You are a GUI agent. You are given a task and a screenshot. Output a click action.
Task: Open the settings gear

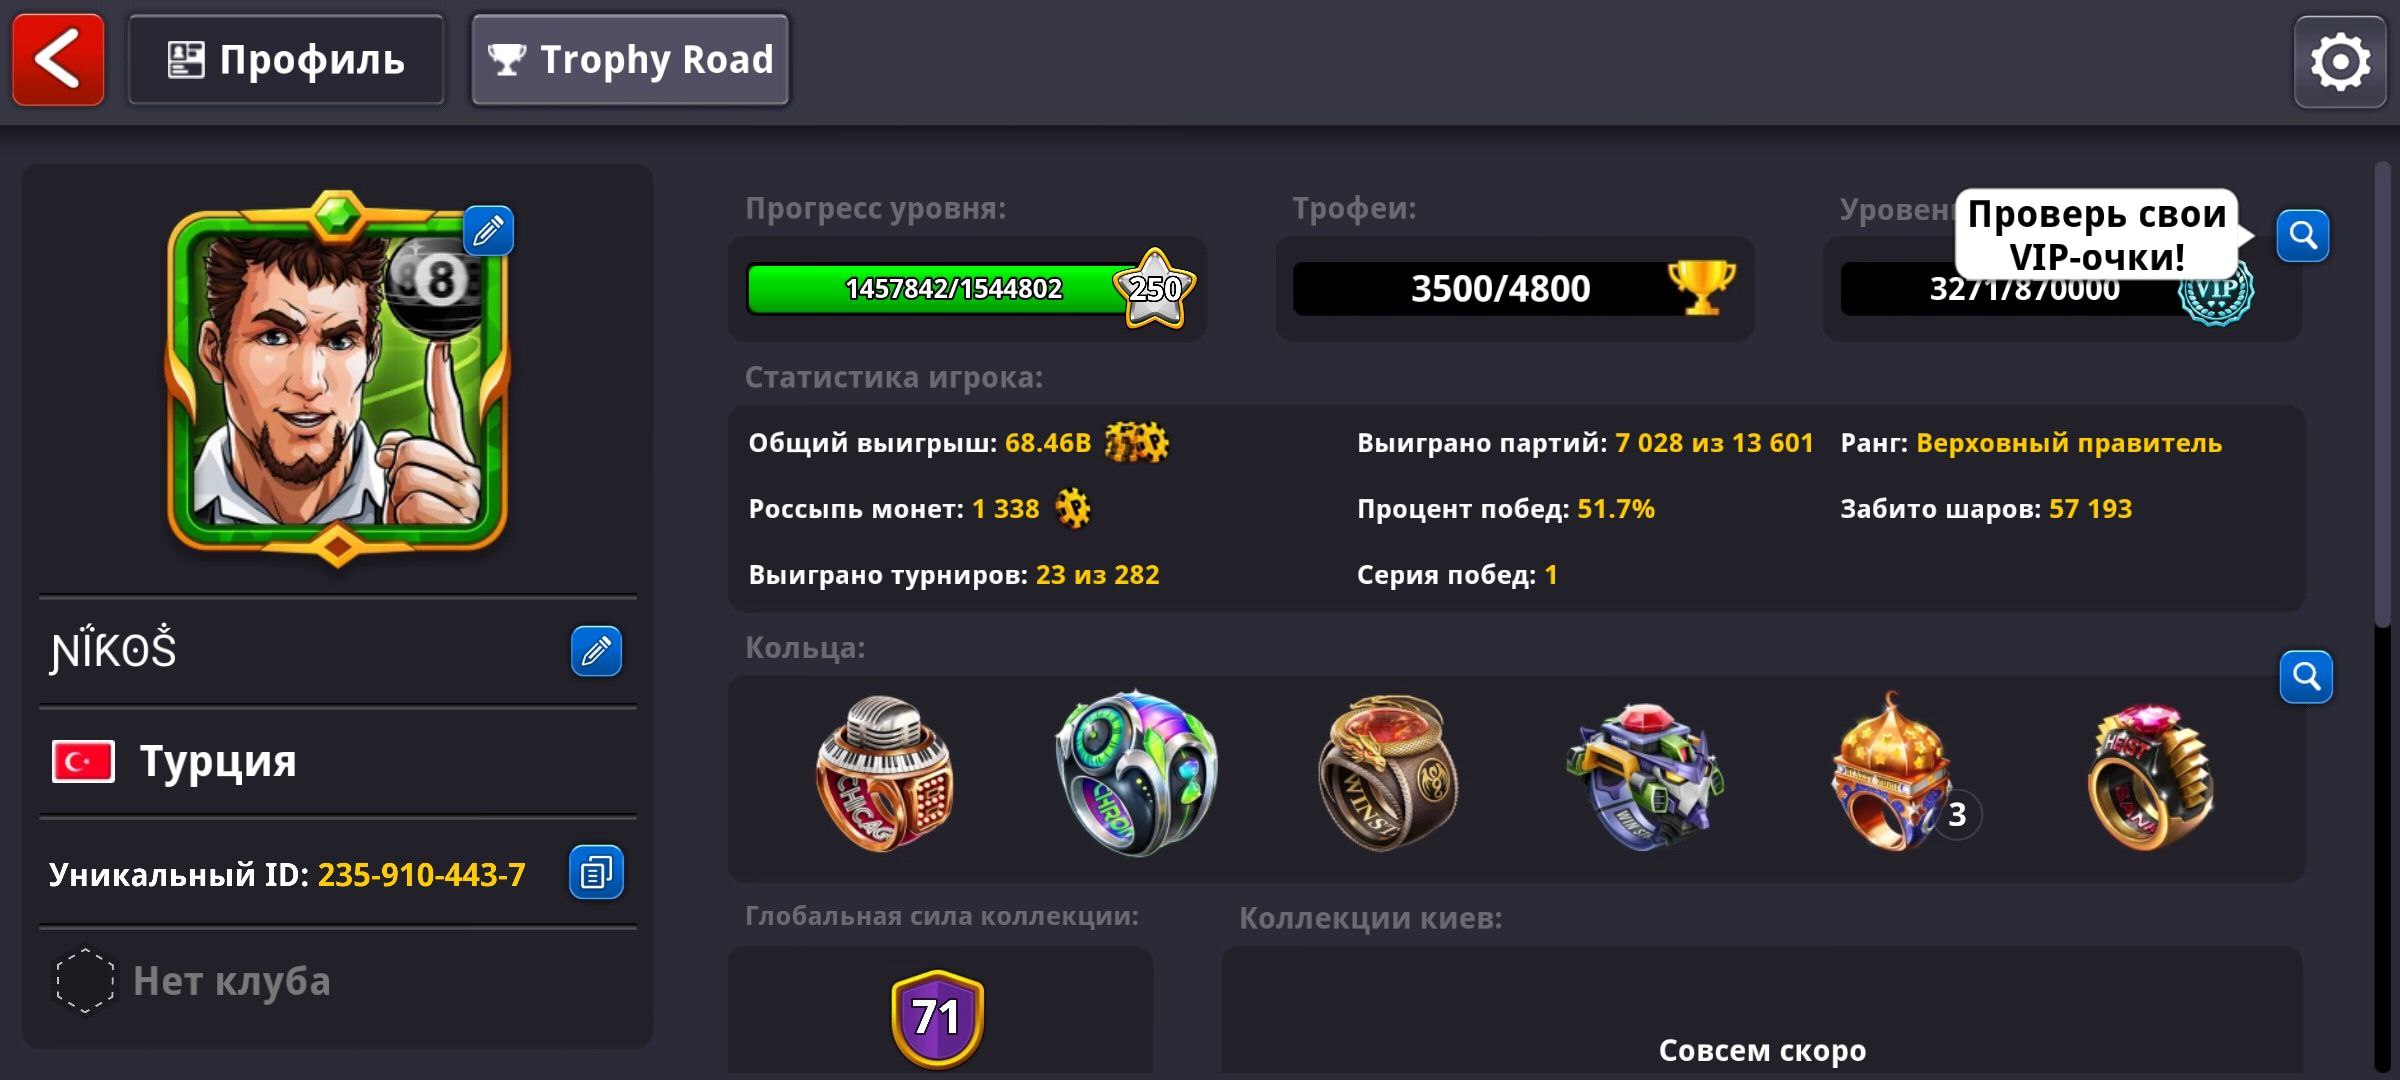click(2340, 62)
